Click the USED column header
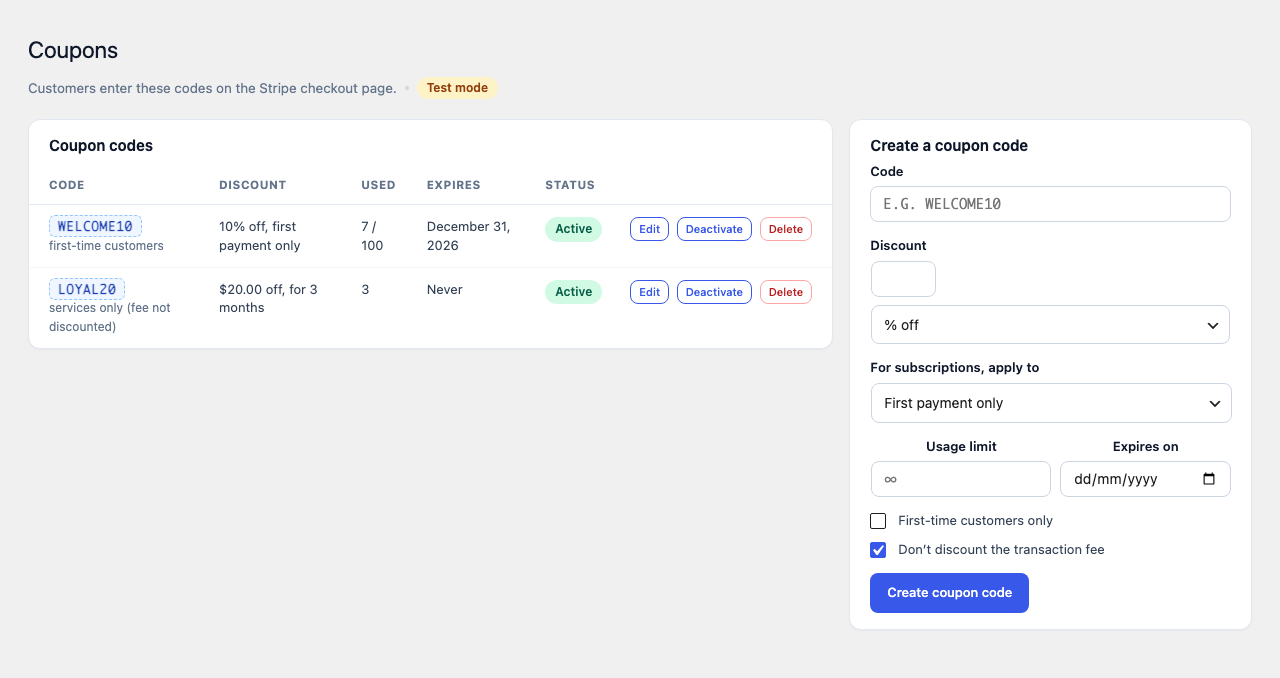This screenshot has height=678, width=1280. pos(378,185)
